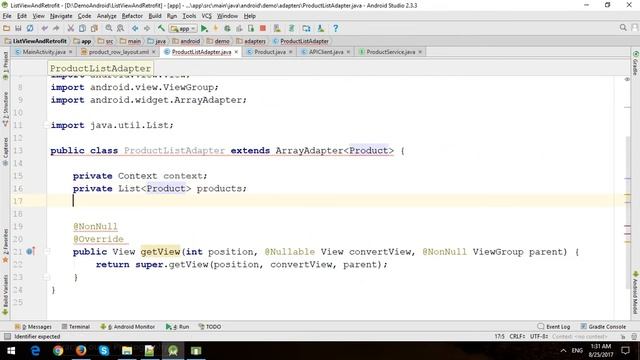640x360 pixels.
Task: Select the ProductListAdapter class breadcrumb
Action: click(x=300, y=41)
